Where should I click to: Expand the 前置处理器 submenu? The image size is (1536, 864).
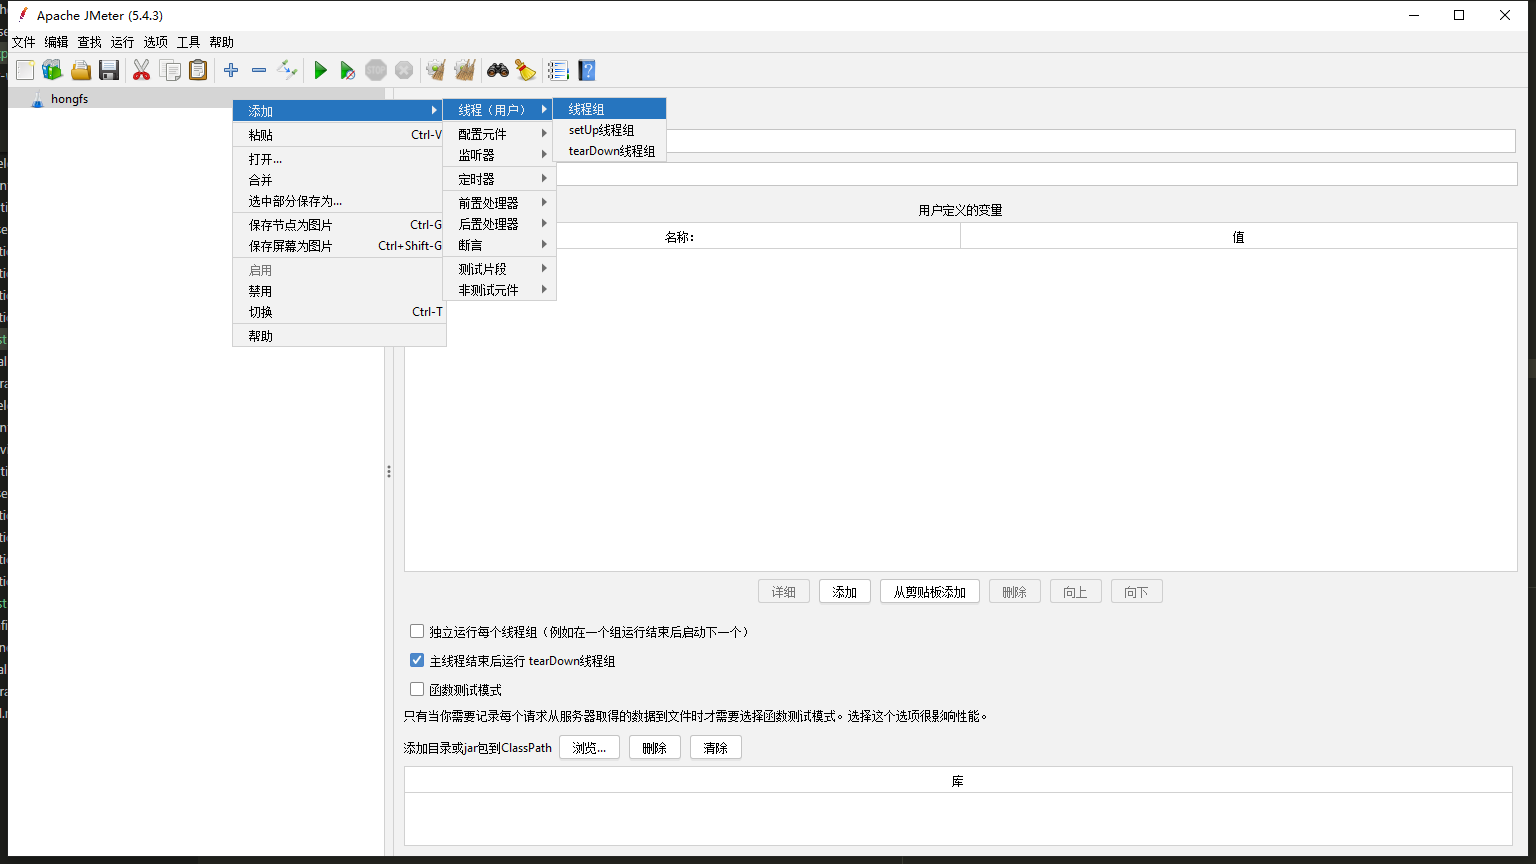[x=499, y=203]
